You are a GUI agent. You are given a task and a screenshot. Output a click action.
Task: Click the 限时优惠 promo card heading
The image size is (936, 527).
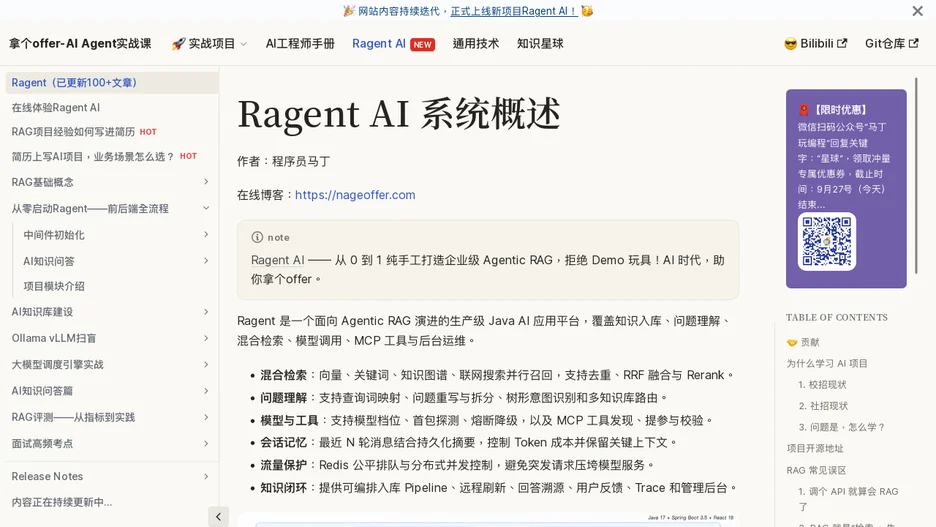pos(833,110)
